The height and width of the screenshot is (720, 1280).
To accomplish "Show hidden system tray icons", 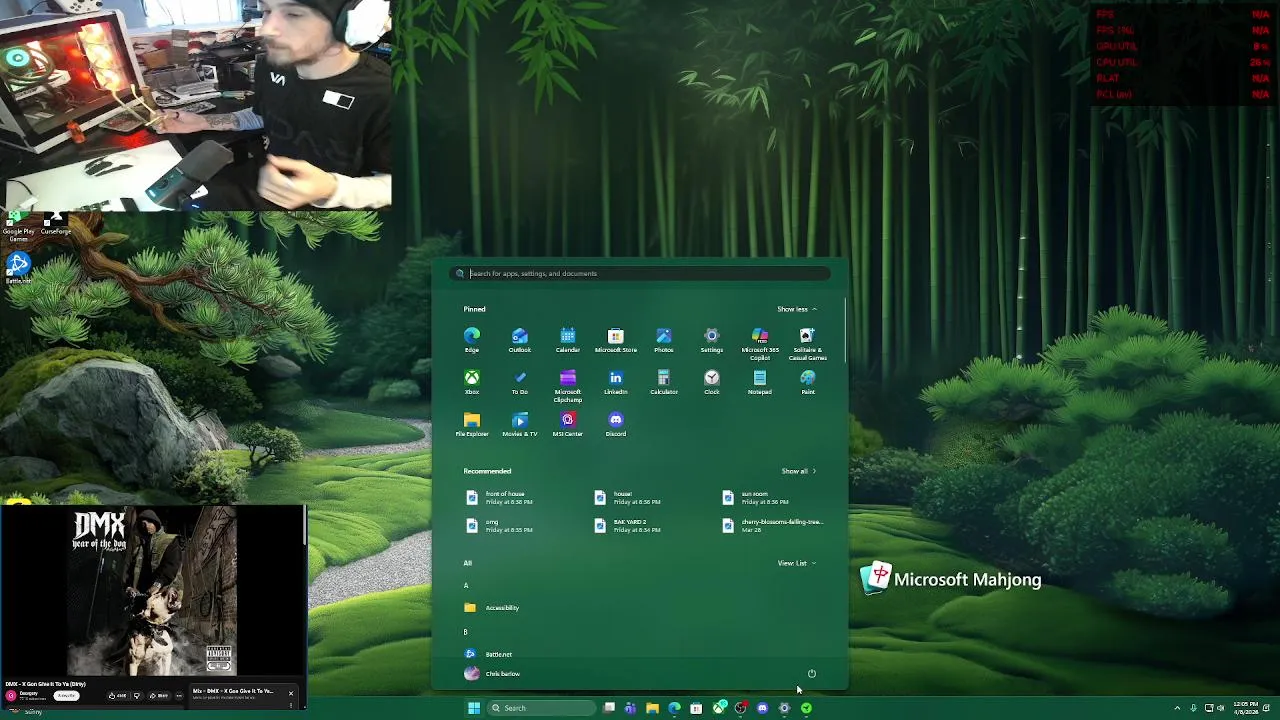I will pyautogui.click(x=1177, y=708).
